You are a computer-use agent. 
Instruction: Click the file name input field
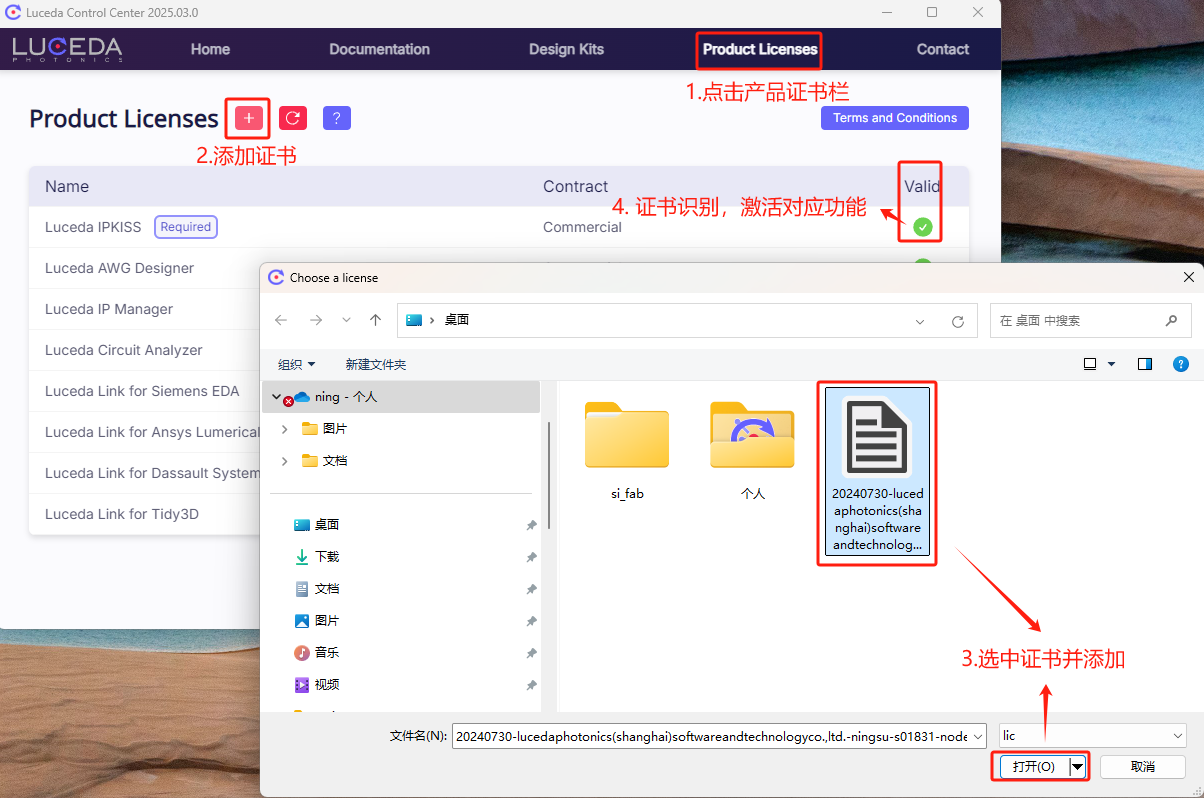tap(711, 736)
